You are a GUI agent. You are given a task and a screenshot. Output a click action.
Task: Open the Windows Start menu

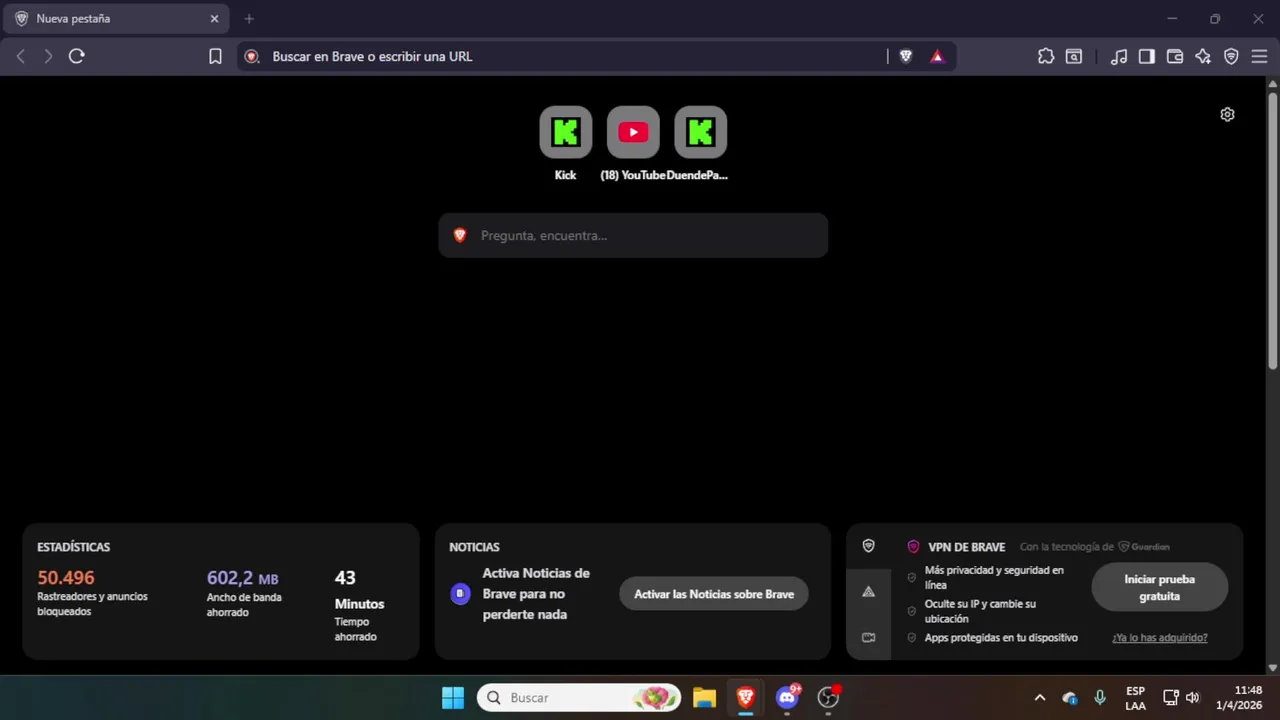tap(453, 697)
